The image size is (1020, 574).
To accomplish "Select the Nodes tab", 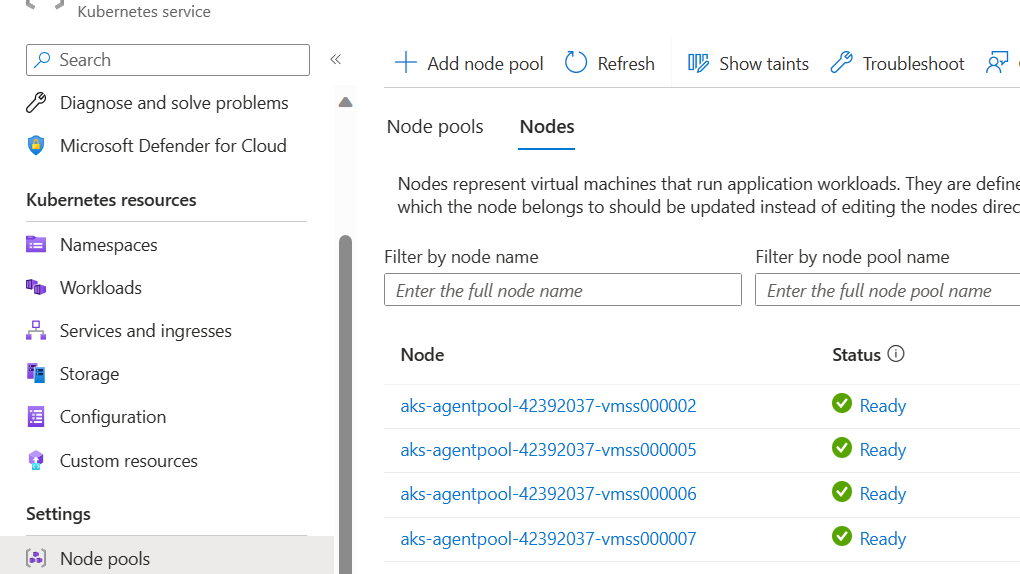I will click(x=546, y=126).
